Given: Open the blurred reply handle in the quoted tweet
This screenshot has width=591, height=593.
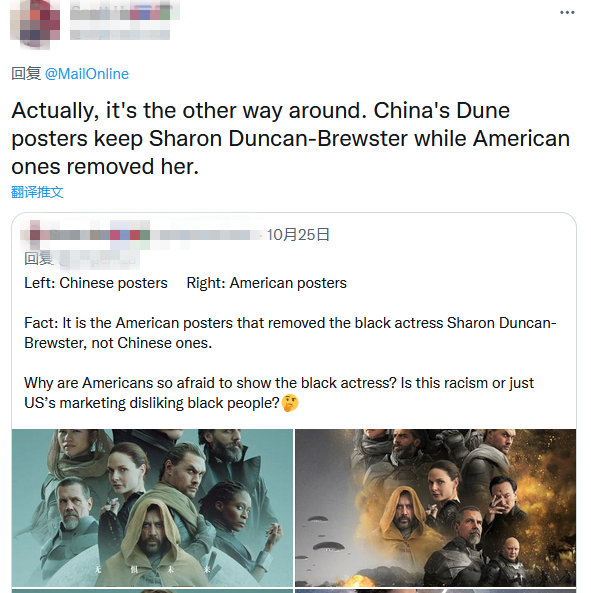Looking at the screenshot, I should [99, 260].
